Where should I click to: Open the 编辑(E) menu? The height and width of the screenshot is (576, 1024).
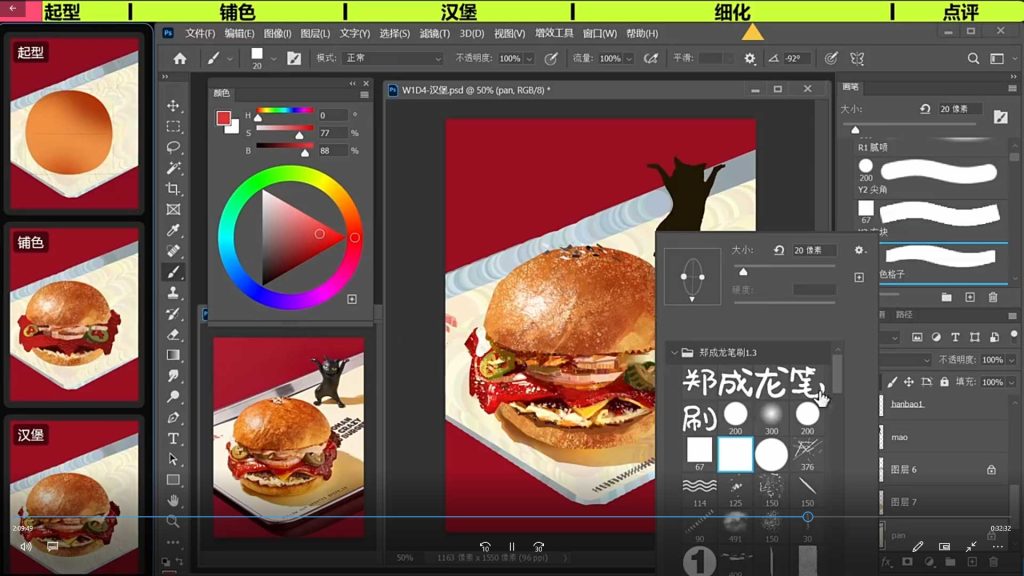pos(239,33)
